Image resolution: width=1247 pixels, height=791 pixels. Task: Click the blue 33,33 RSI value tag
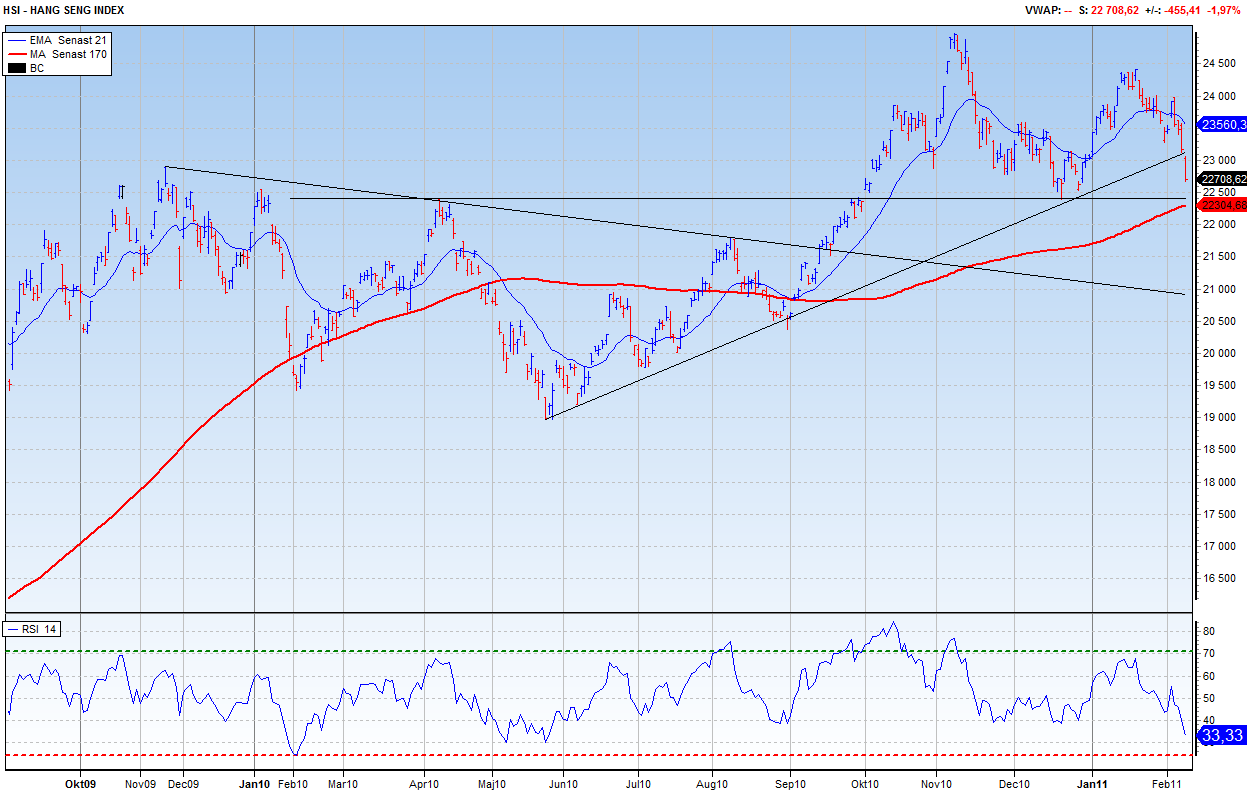(x=1221, y=735)
